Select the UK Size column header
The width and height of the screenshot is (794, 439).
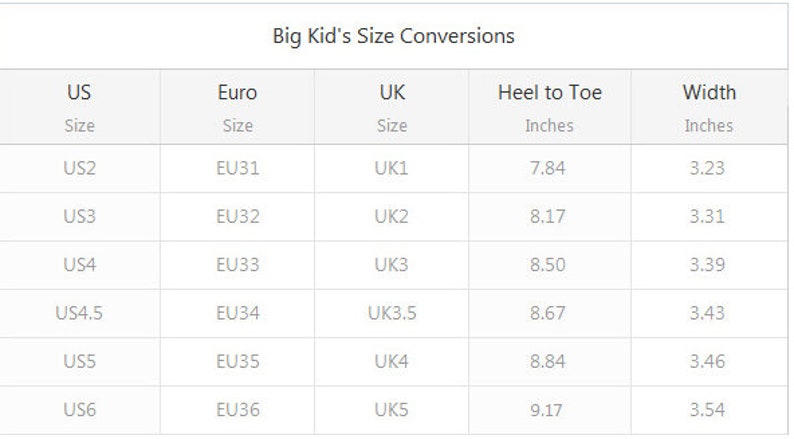pos(392,107)
